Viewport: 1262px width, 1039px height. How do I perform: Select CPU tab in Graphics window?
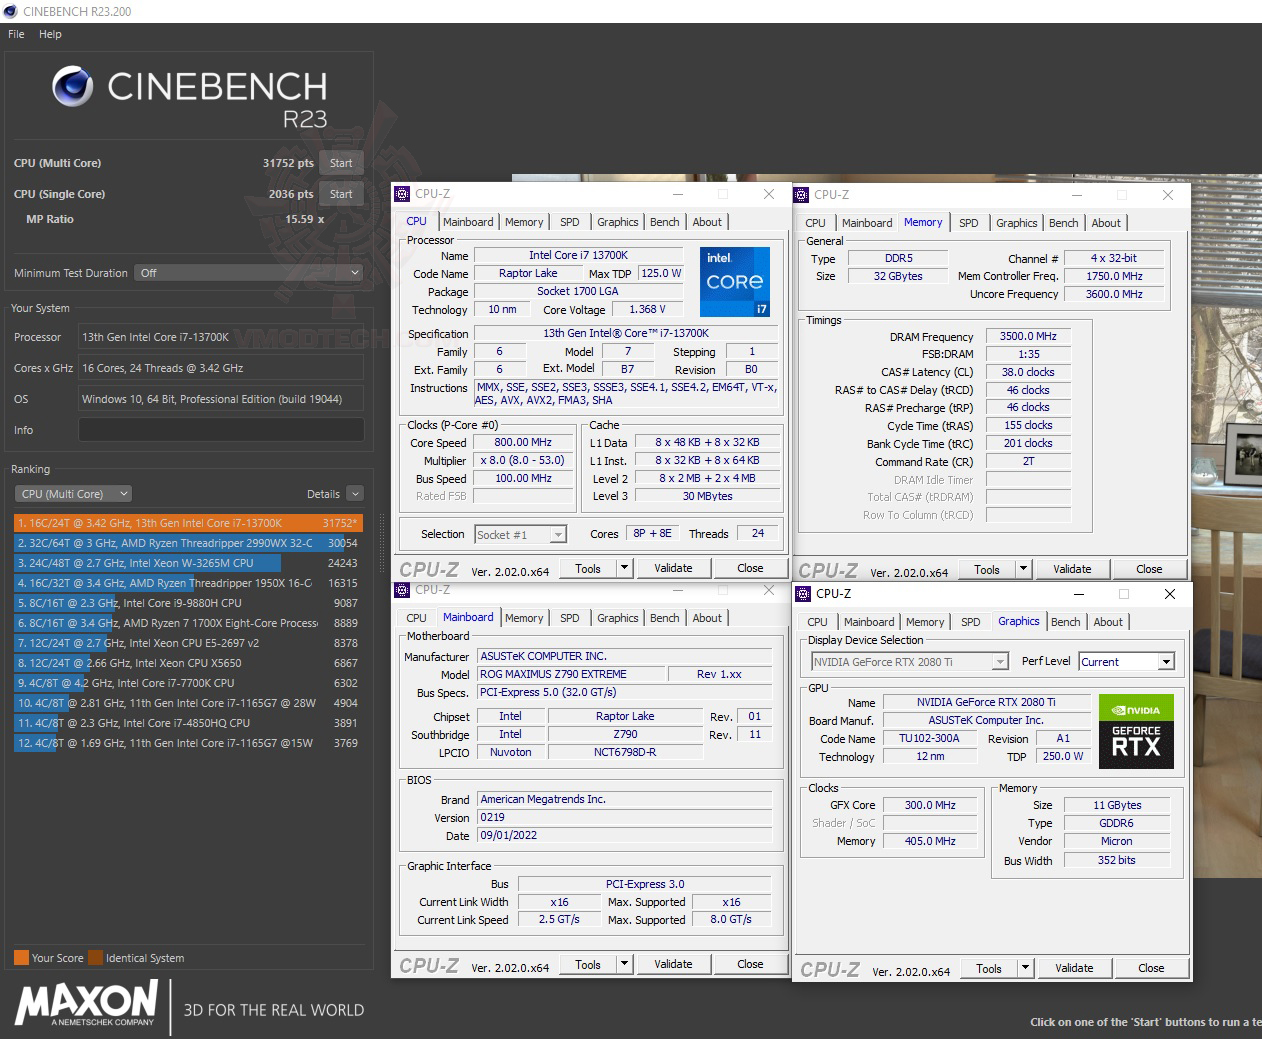tap(817, 622)
